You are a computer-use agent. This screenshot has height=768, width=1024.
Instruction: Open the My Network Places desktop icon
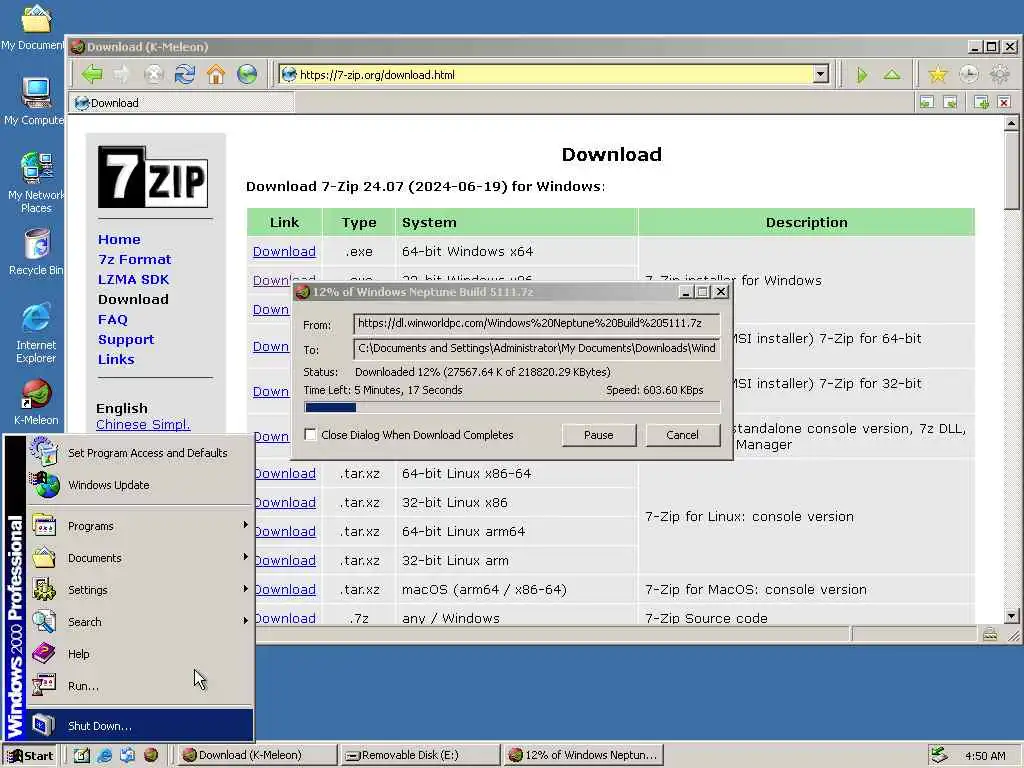tap(36, 182)
